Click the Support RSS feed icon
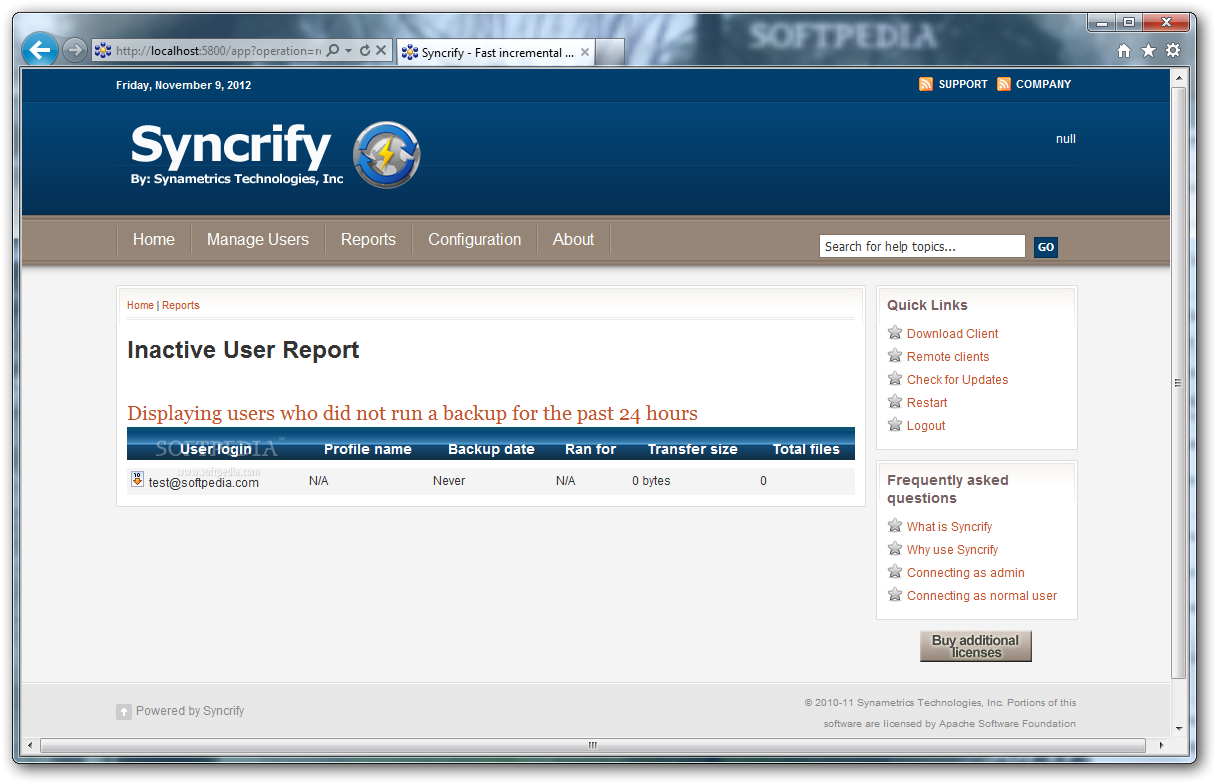 pyautogui.click(x=926, y=84)
